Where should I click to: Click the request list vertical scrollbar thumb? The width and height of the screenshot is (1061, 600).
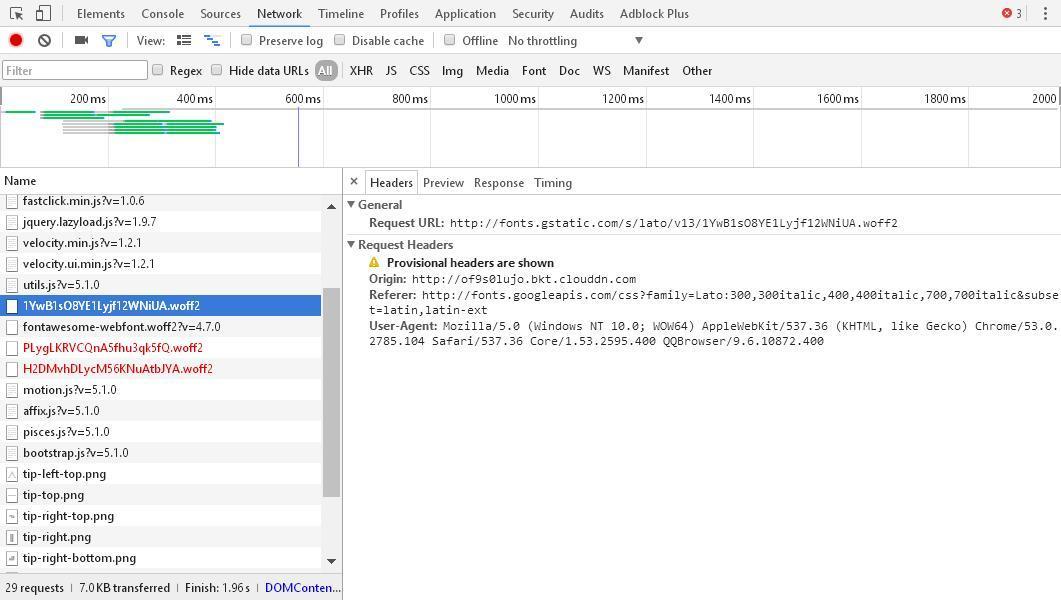point(331,392)
